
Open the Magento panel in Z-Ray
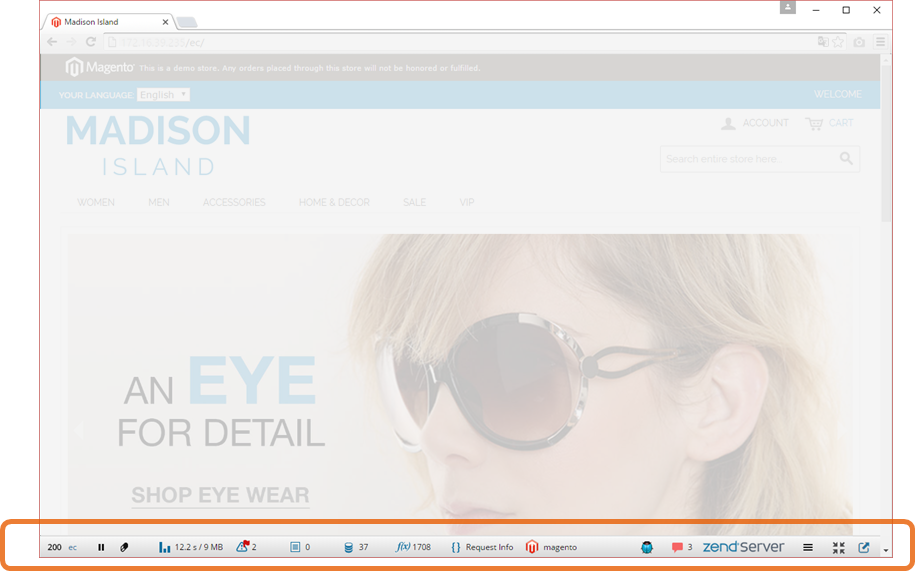click(551, 547)
